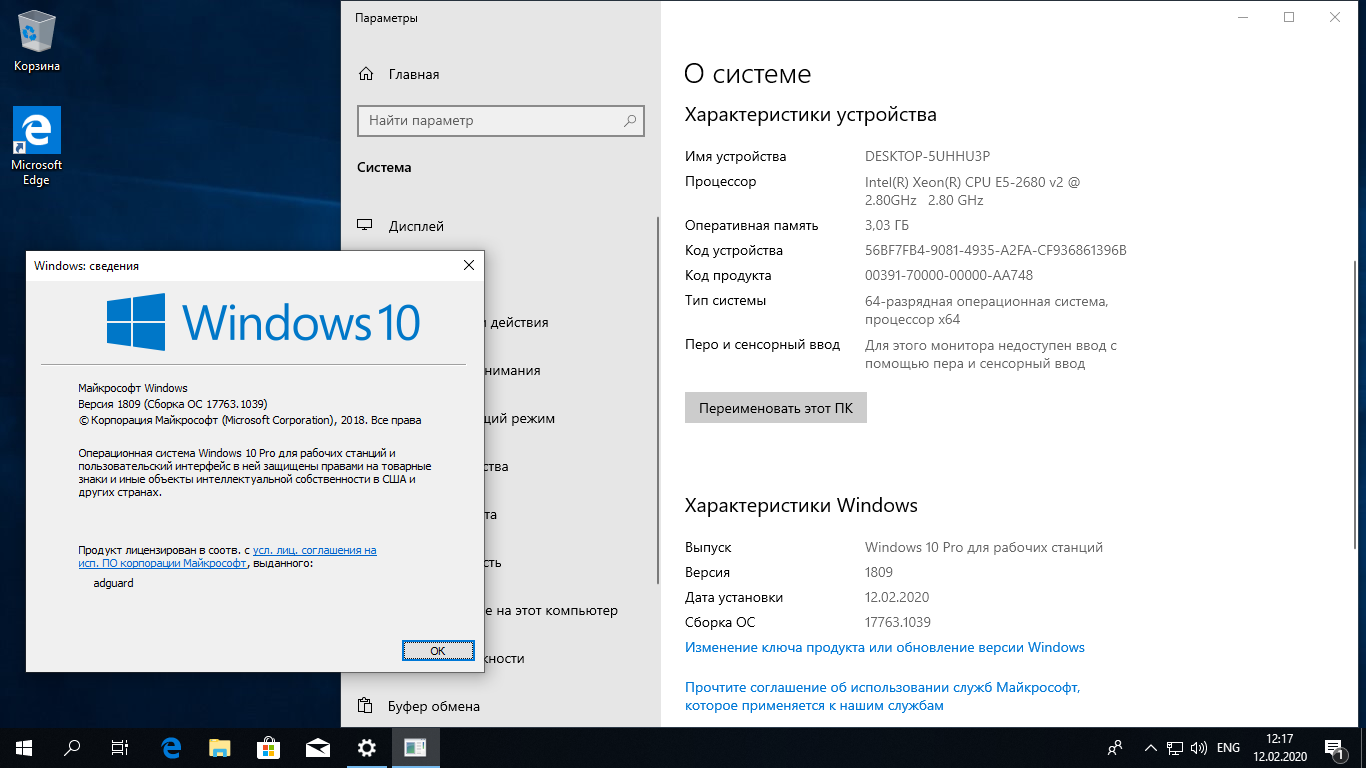Close the Windows: сведения dialog
This screenshot has width=1366, height=768.
coord(469,265)
